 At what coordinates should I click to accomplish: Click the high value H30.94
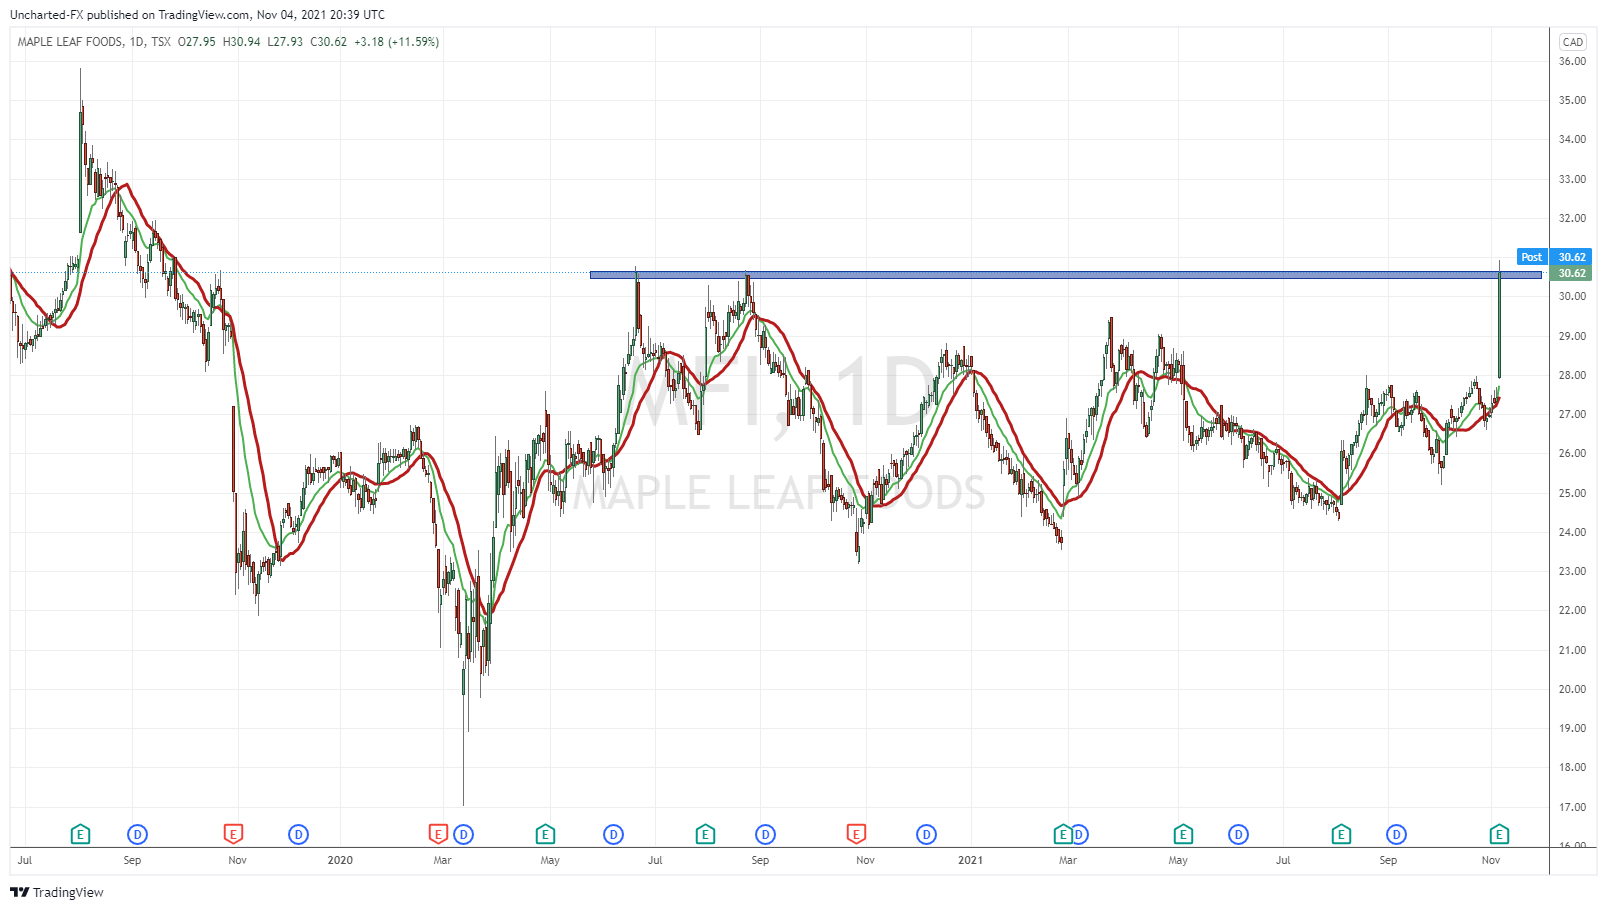[x=242, y=42]
